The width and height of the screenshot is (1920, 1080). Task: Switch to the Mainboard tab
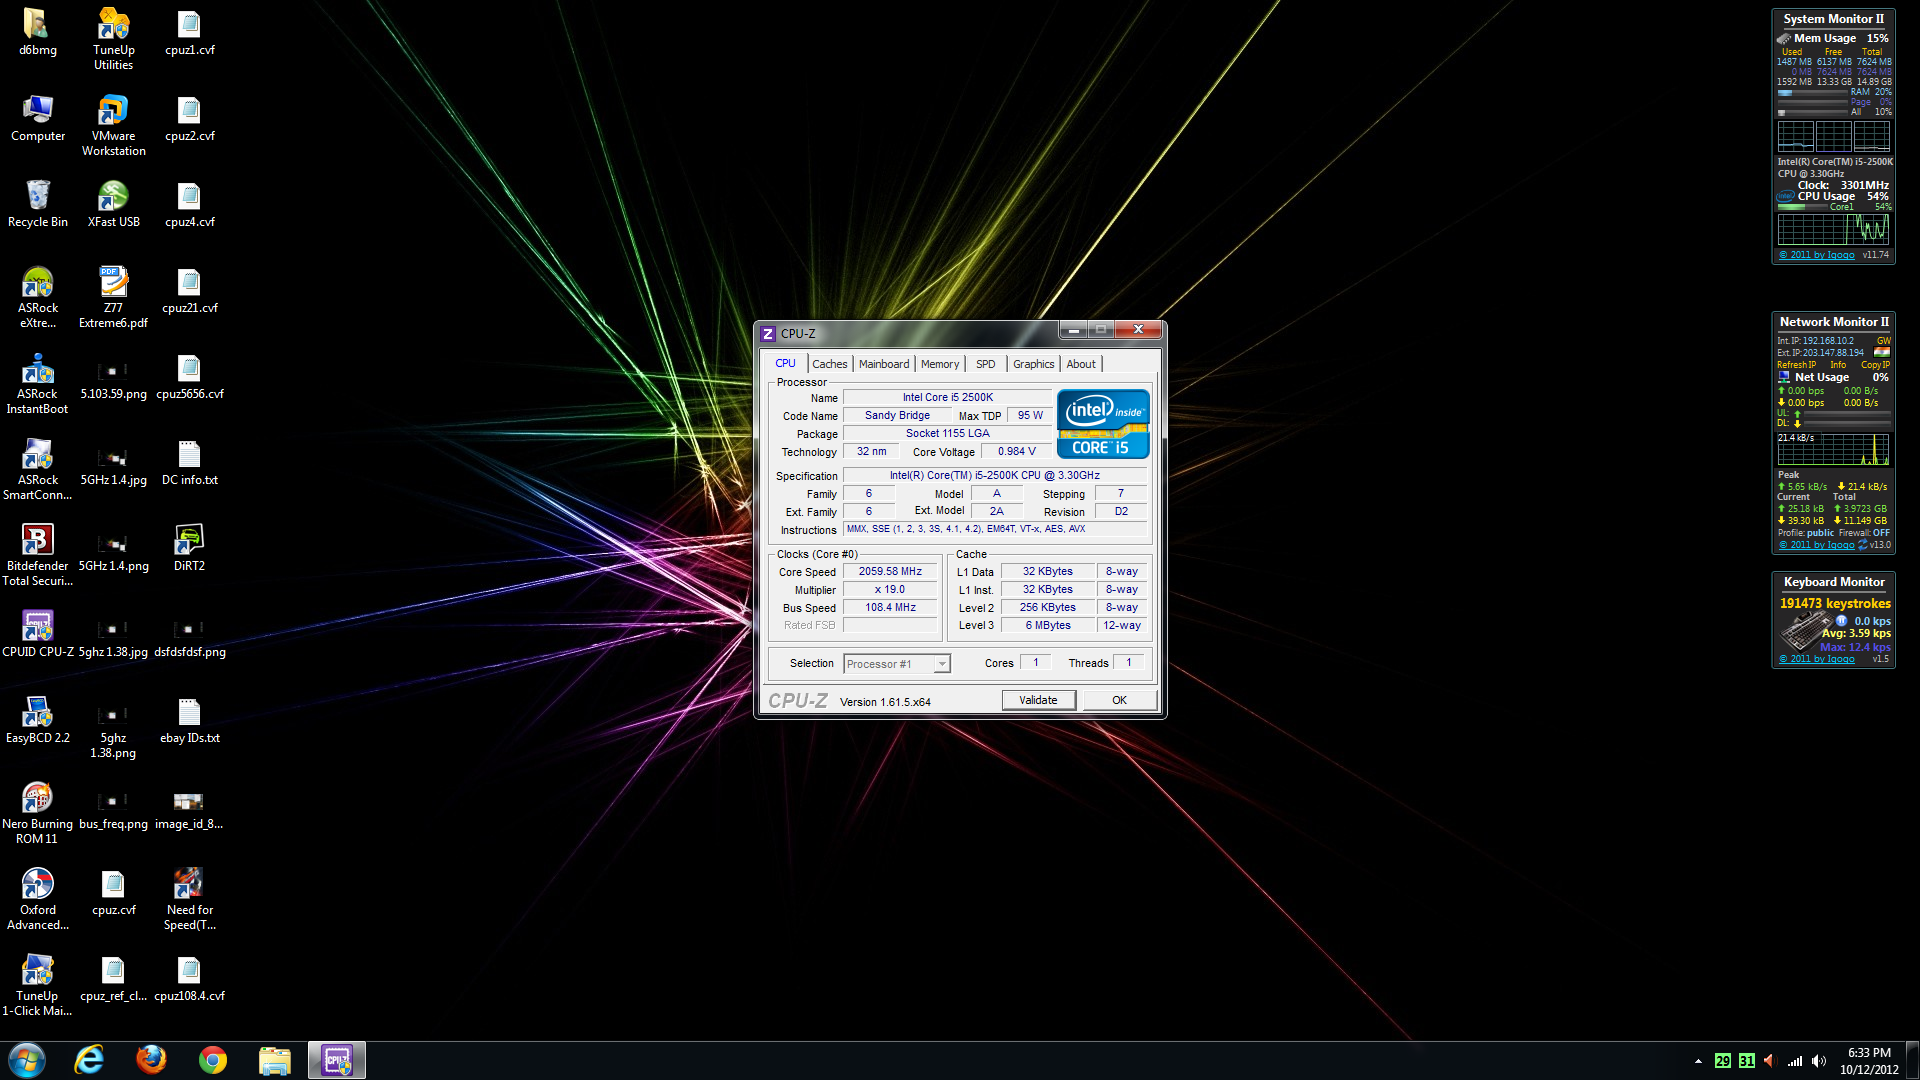884,364
